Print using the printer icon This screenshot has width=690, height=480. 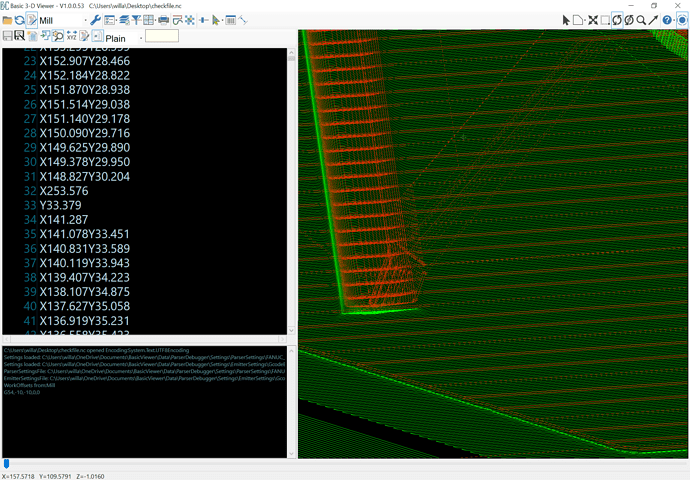(x=163, y=20)
